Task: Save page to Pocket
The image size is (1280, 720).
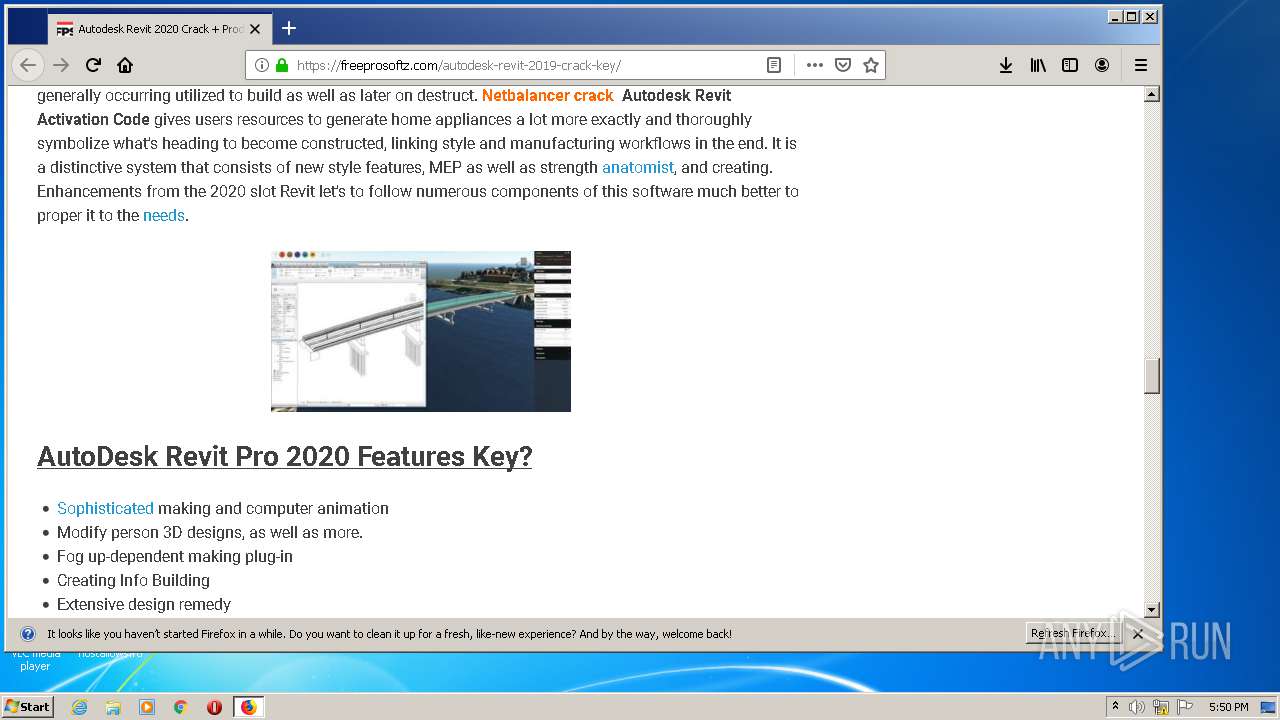Action: coord(843,65)
